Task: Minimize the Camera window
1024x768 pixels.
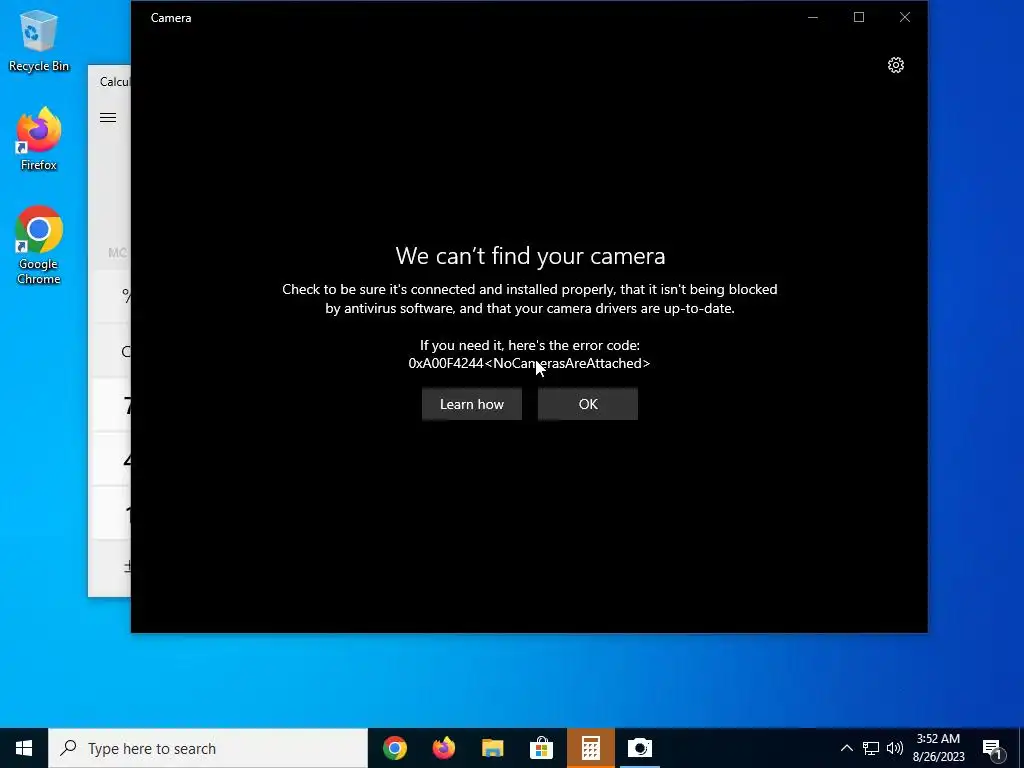Action: tap(813, 18)
